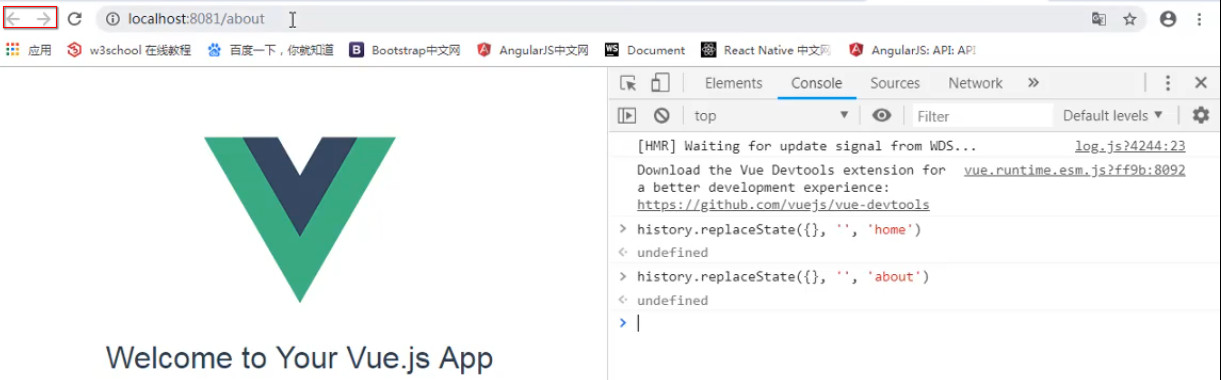Click the Vue logo image
The width and height of the screenshot is (1221, 380).
pyautogui.click(x=300, y=220)
